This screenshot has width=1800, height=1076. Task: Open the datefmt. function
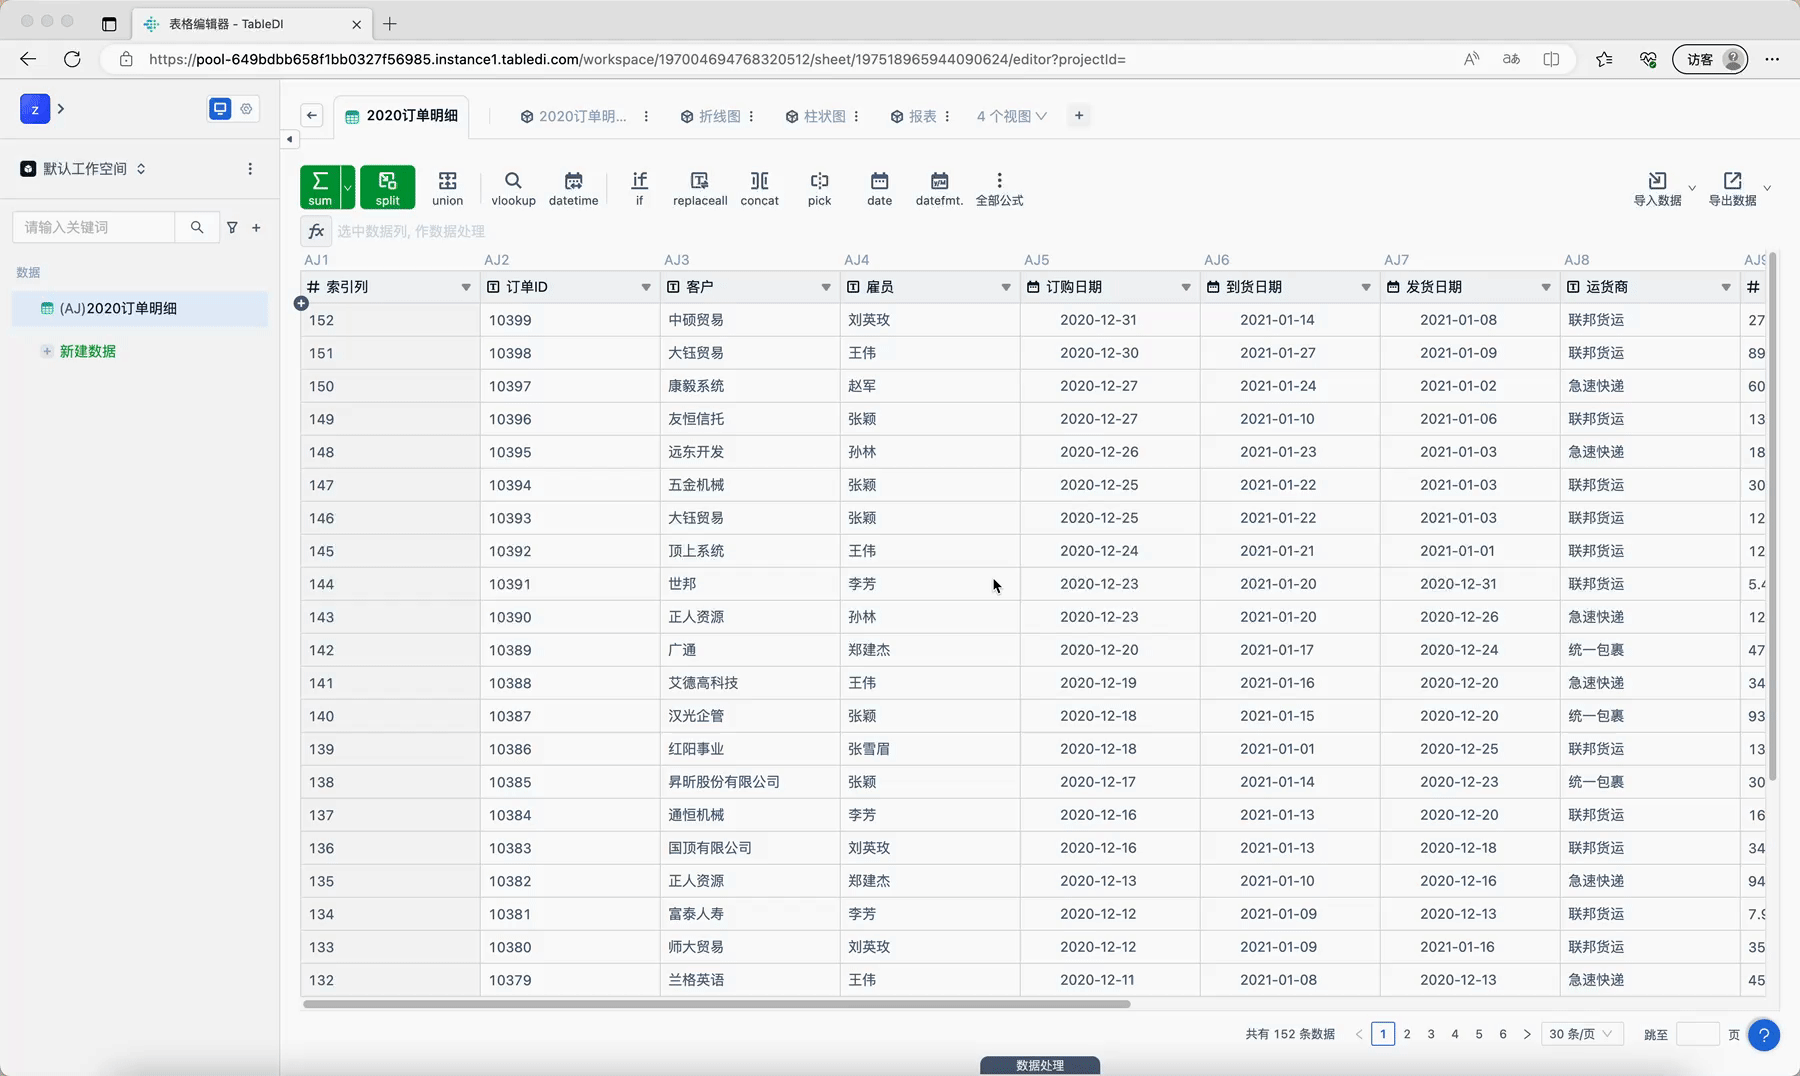pyautogui.click(x=939, y=187)
